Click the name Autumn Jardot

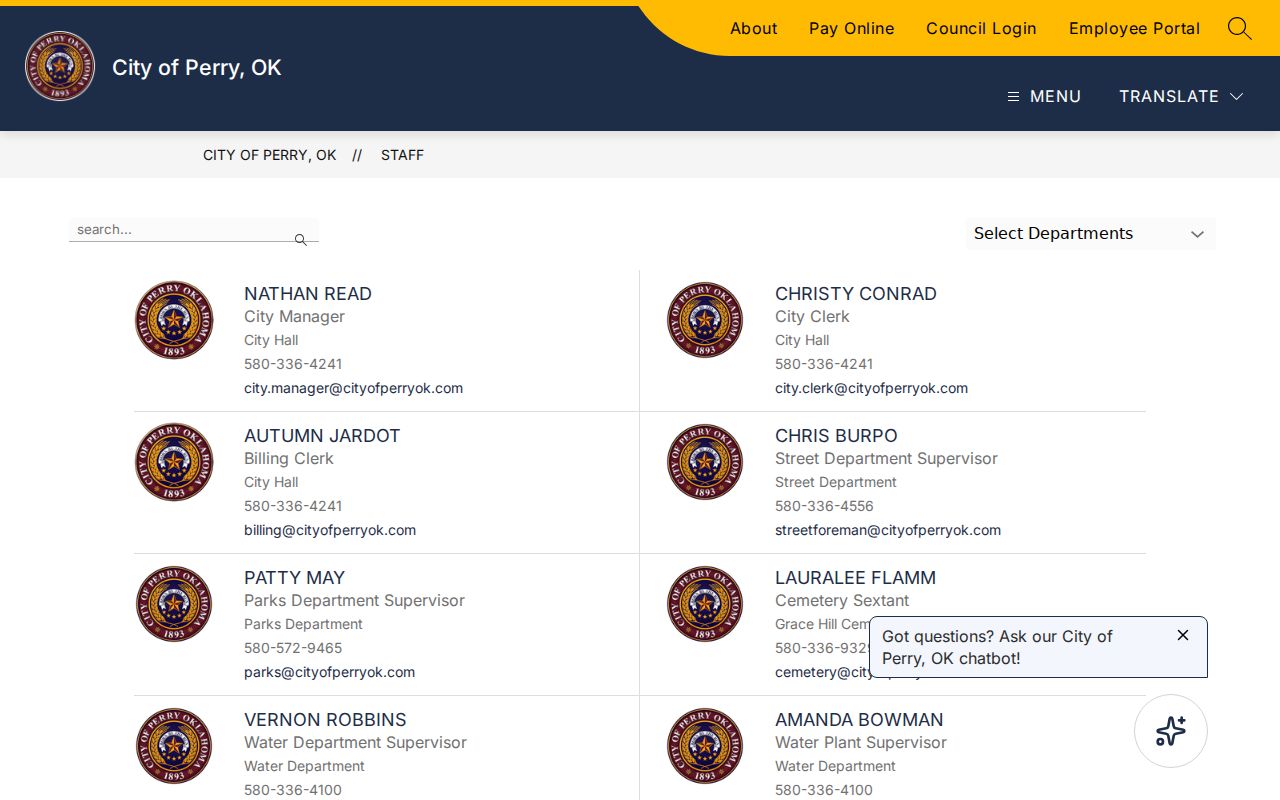click(x=322, y=435)
